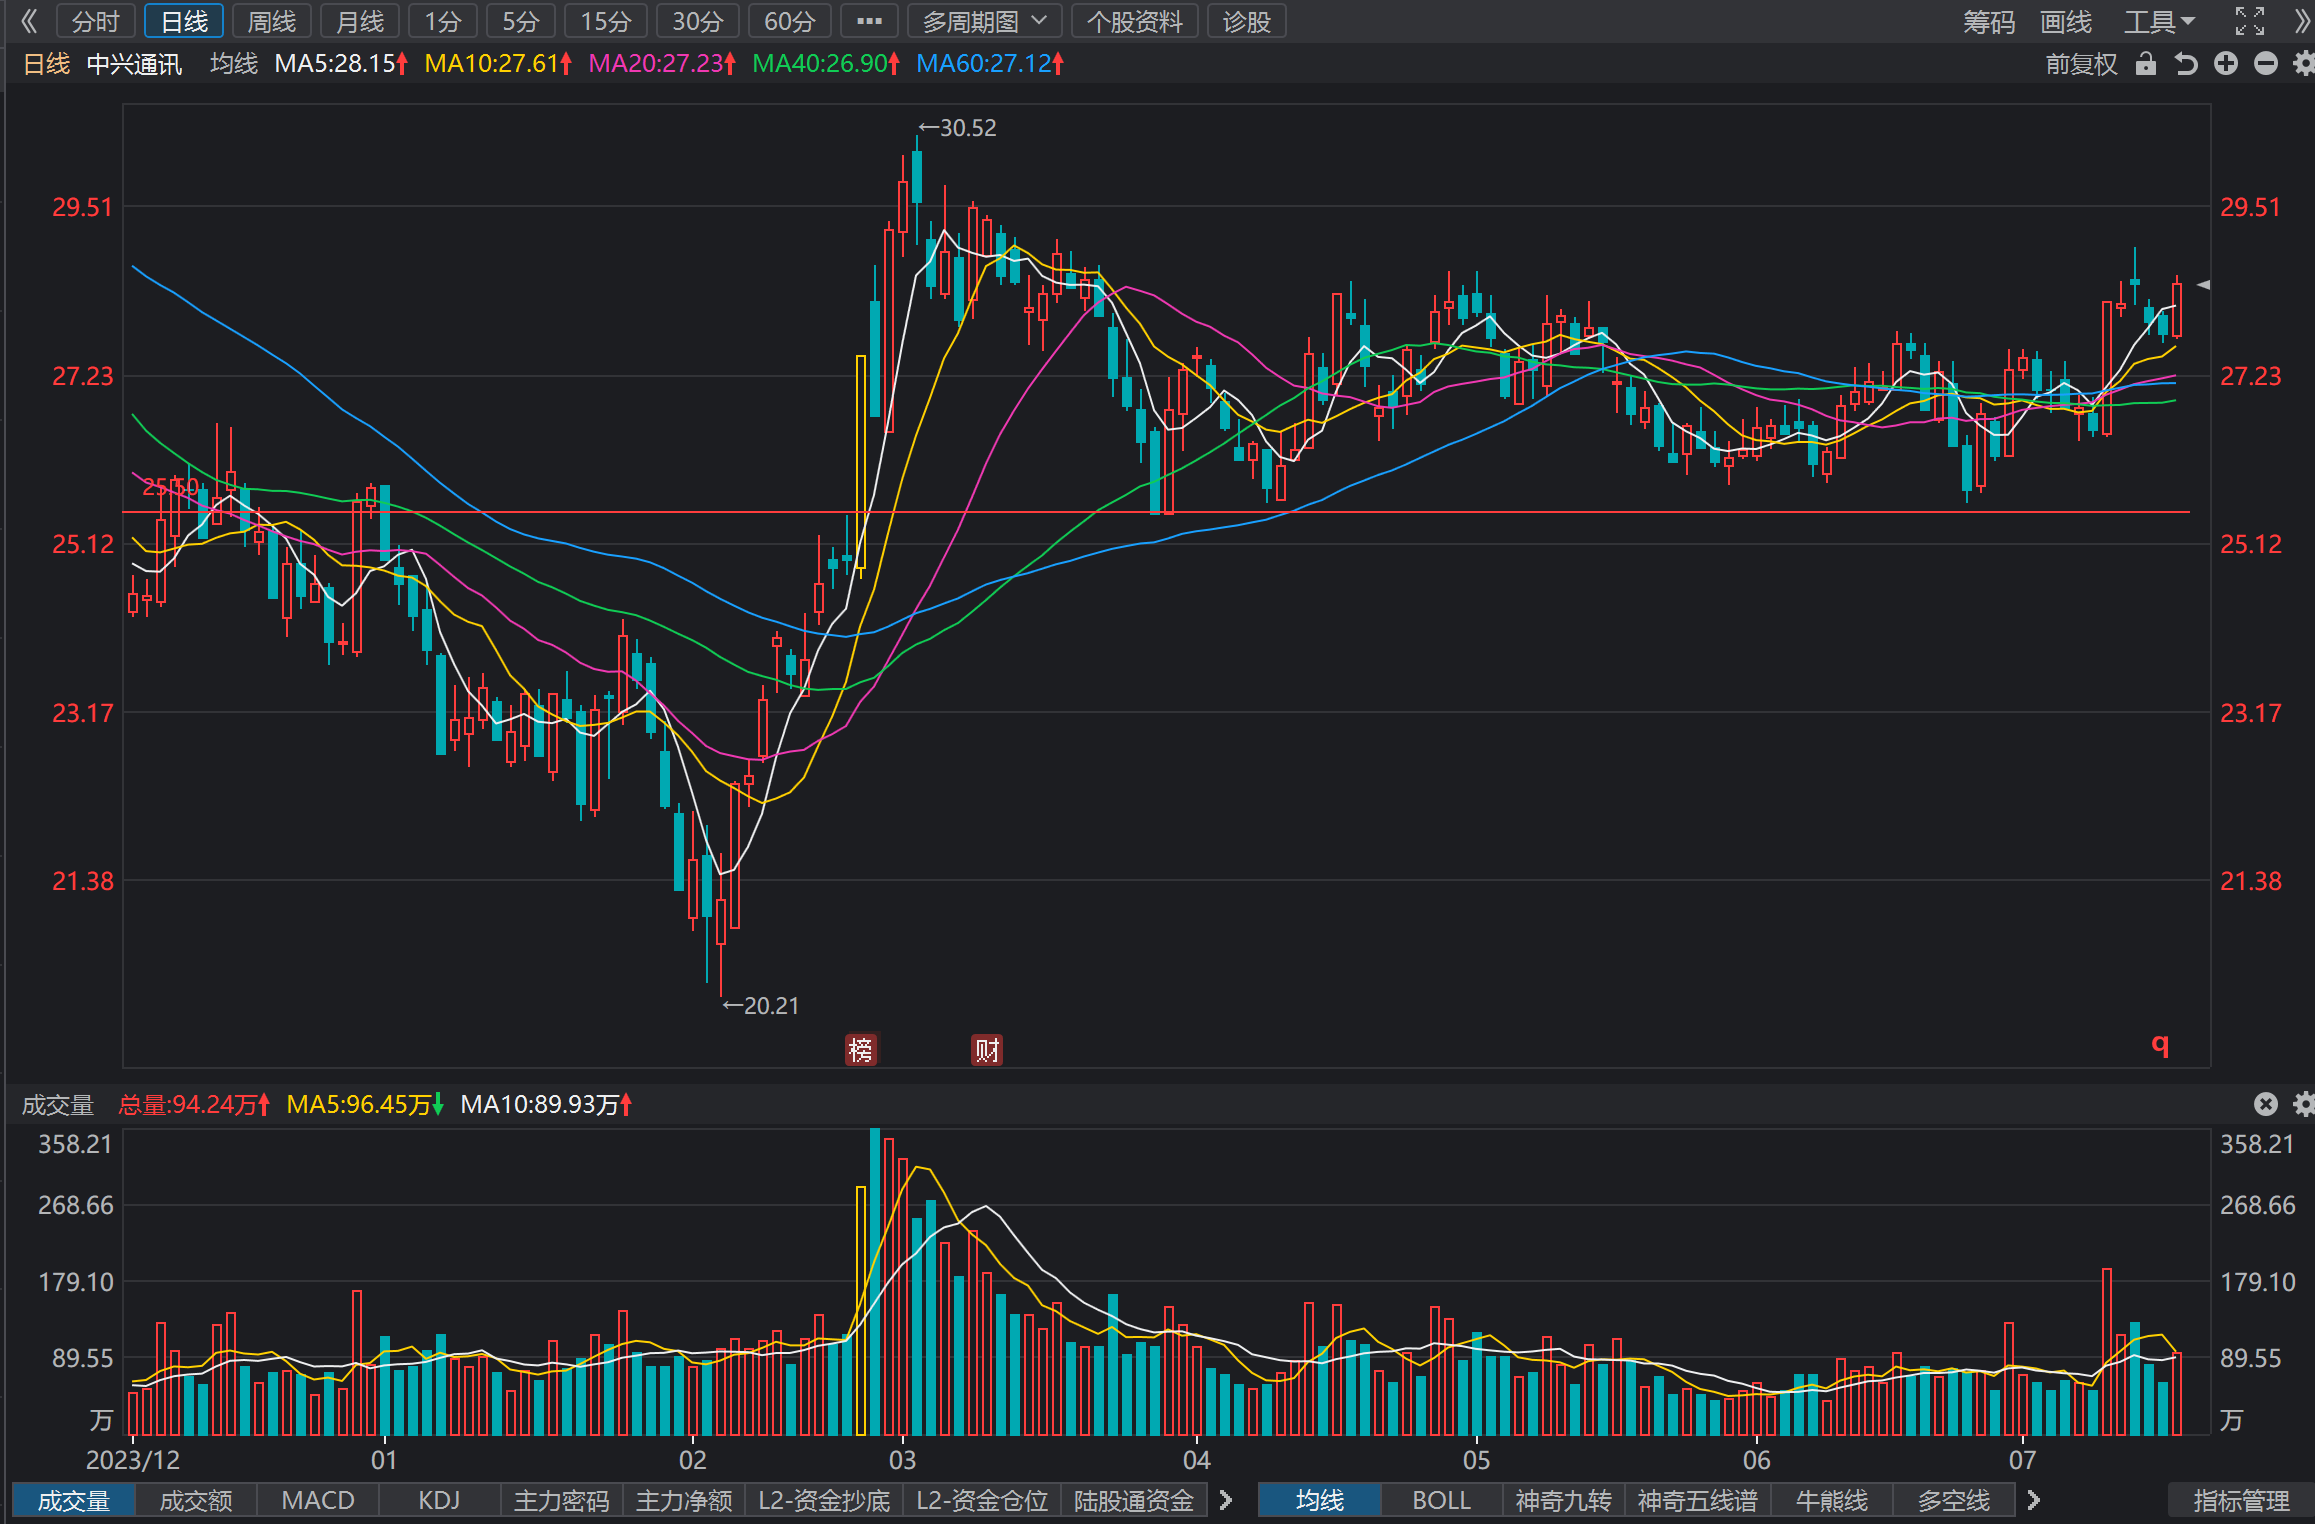This screenshot has height=1524, width=2315.
Task: Switch to 分时 view
Action: (x=95, y=21)
